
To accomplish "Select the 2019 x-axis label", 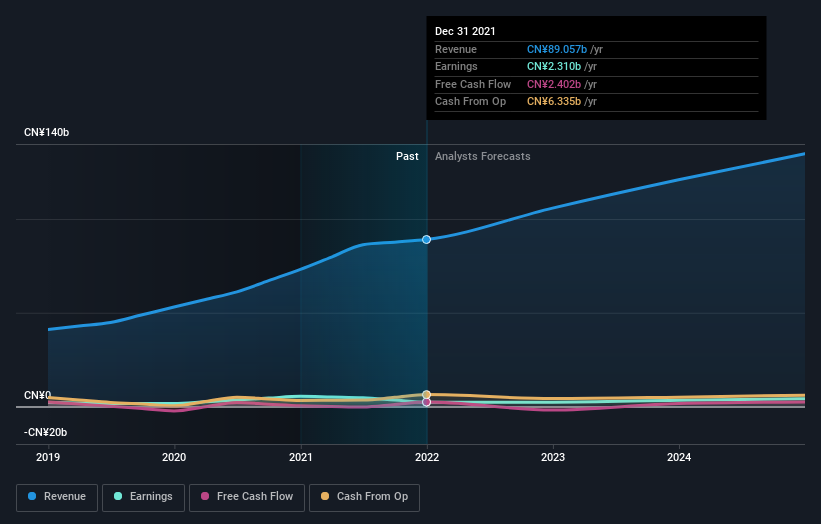I will (48, 458).
